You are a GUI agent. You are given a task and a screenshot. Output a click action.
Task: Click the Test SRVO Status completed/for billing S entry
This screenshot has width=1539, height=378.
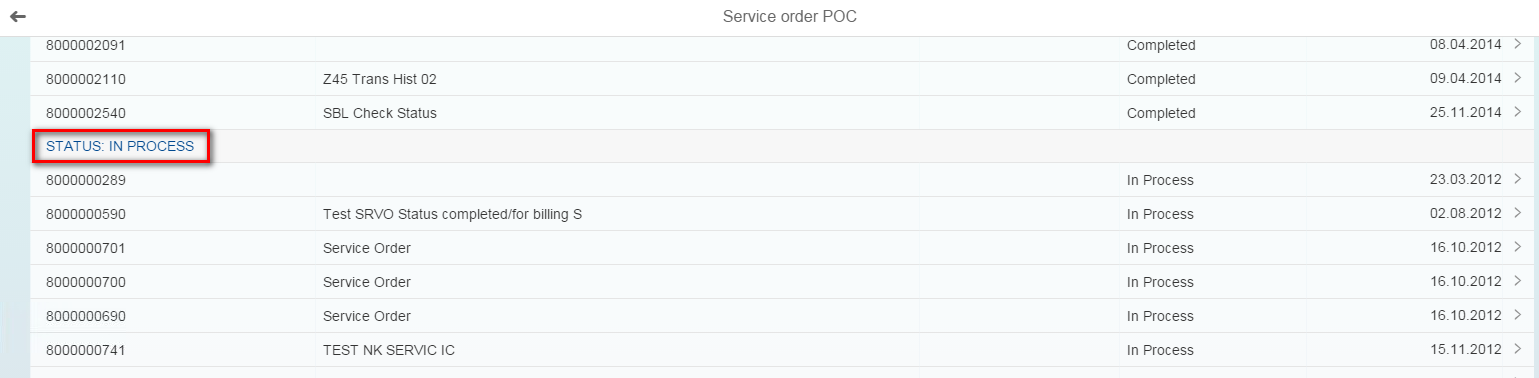(x=453, y=215)
